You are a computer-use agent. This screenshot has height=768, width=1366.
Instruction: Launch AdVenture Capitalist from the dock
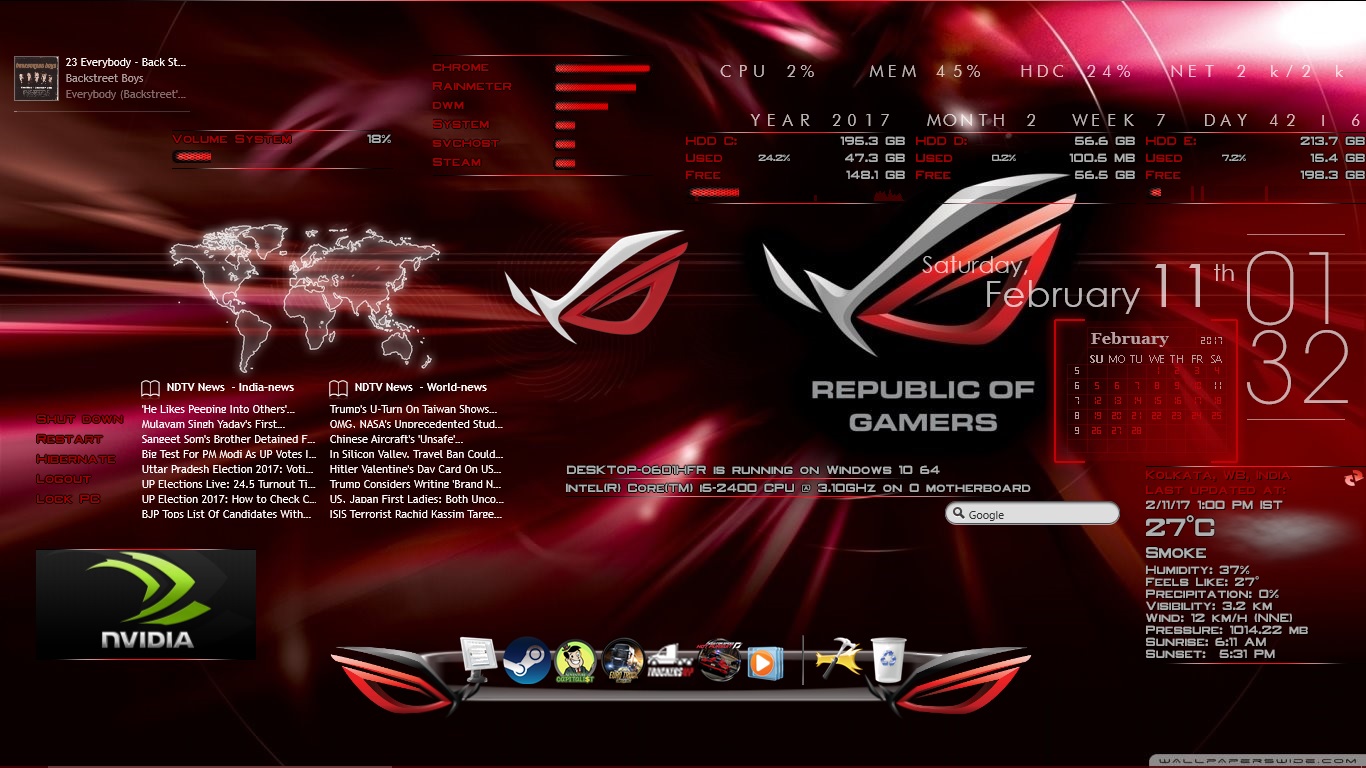[x=575, y=661]
